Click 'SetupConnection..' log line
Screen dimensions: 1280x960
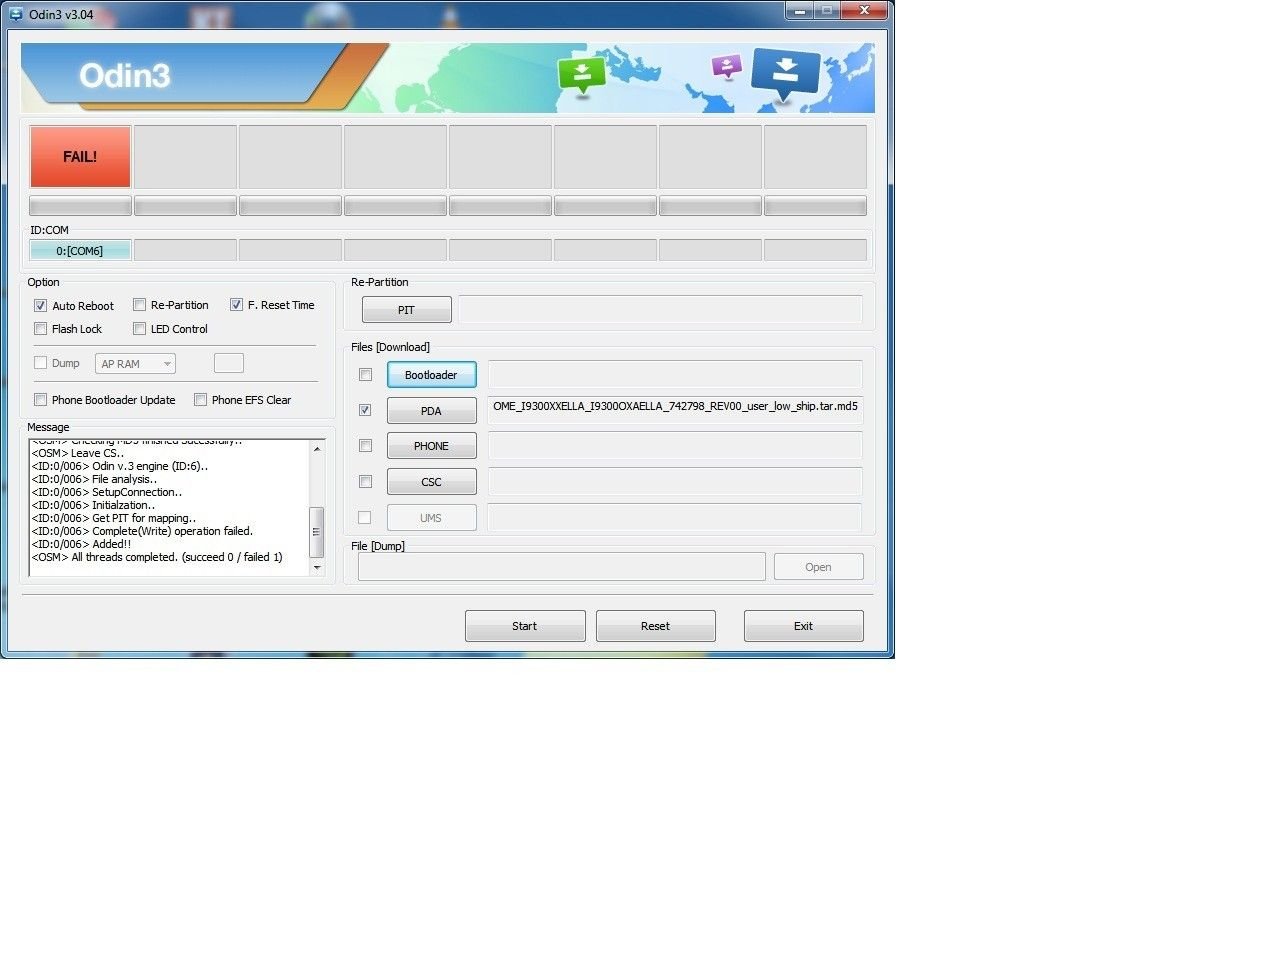pyautogui.click(x=107, y=492)
